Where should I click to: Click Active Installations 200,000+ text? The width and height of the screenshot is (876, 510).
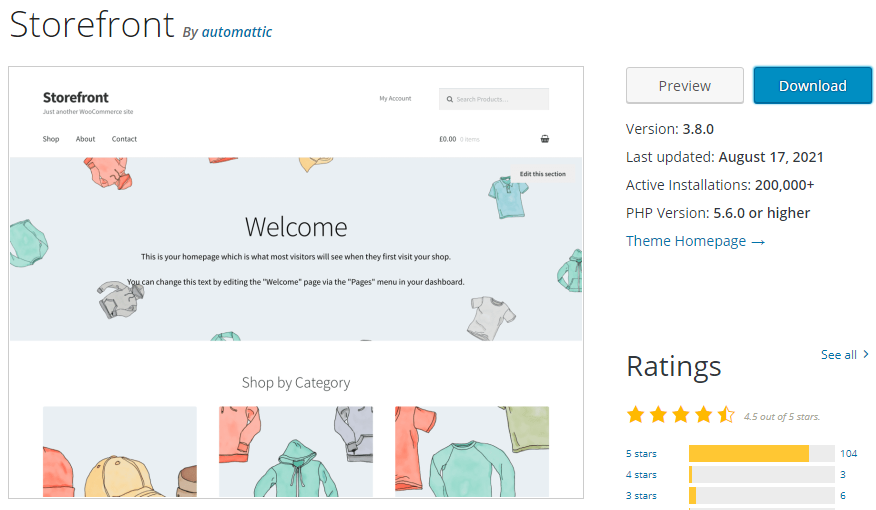click(x=720, y=185)
